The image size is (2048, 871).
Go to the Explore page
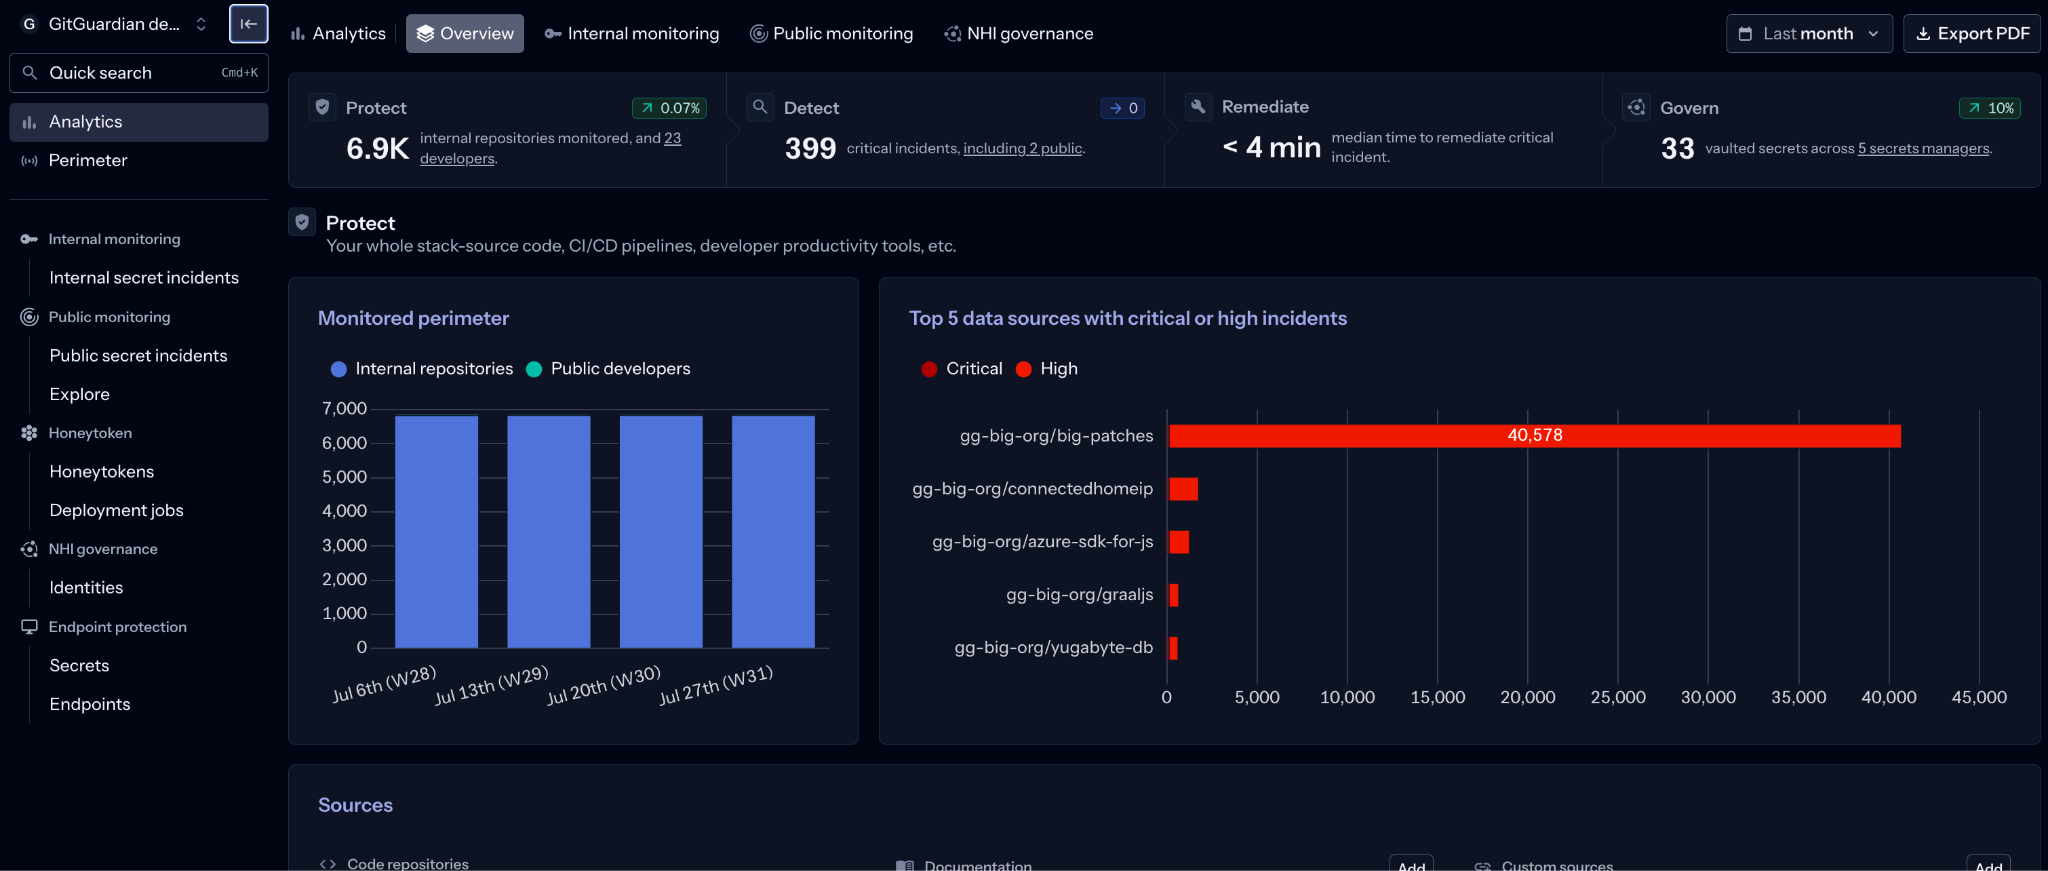[x=80, y=394]
